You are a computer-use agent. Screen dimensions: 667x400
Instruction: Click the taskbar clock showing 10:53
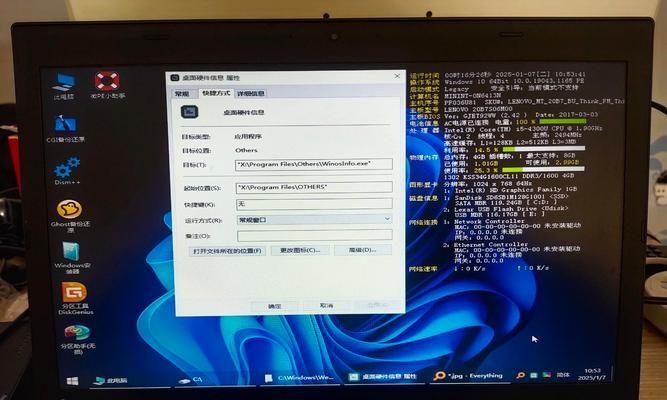(592, 374)
